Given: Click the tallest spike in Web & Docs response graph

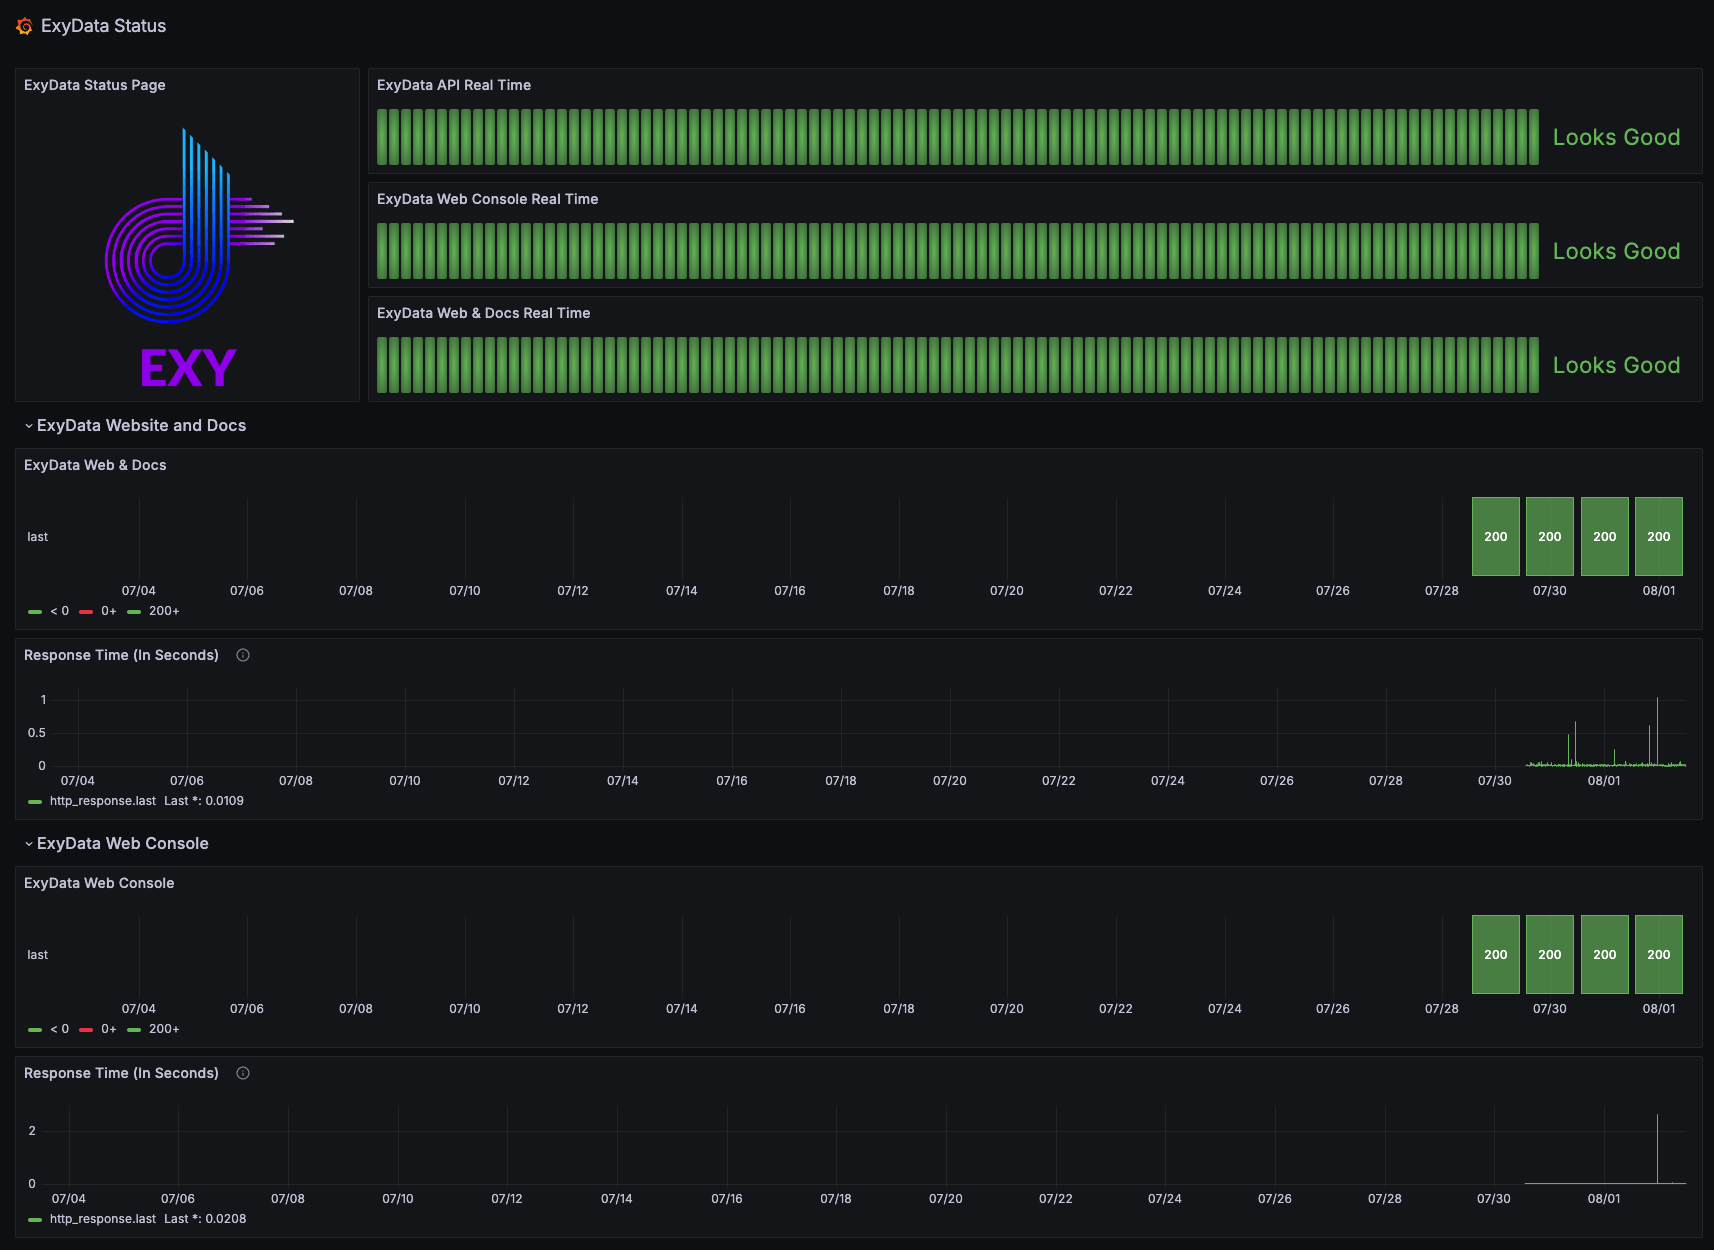Looking at the screenshot, I should pos(1657,731).
